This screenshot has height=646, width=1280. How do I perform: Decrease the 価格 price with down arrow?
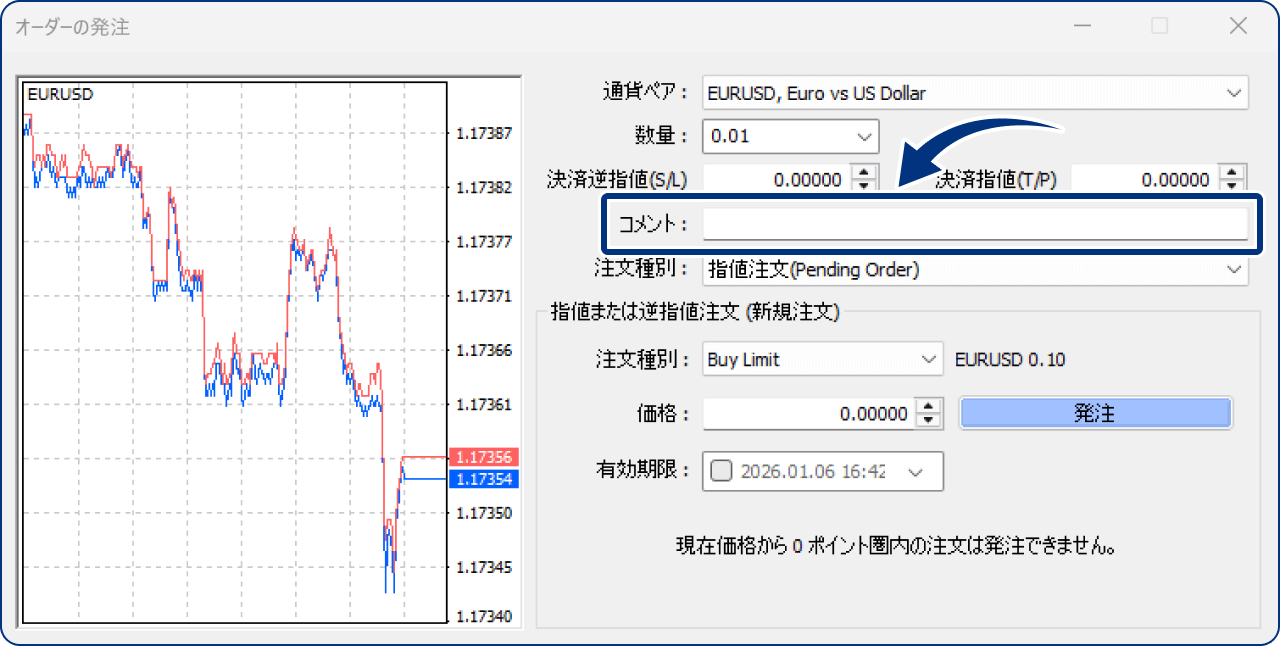click(930, 418)
